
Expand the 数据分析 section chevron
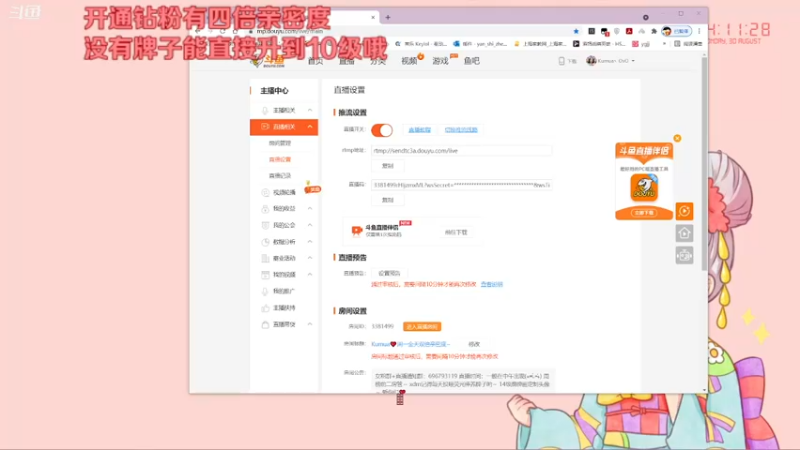[x=310, y=242]
